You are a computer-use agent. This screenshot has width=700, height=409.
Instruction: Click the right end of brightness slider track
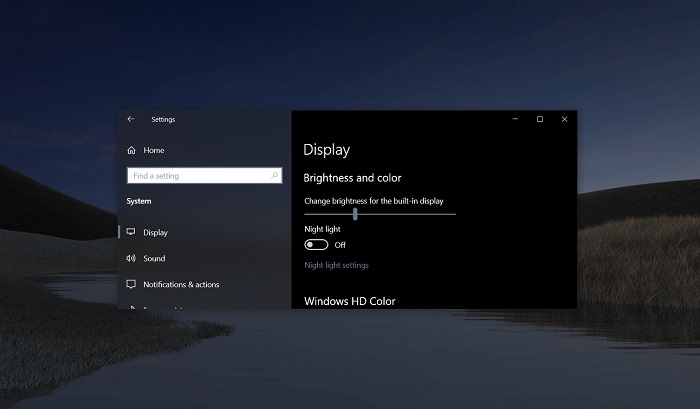click(x=453, y=213)
